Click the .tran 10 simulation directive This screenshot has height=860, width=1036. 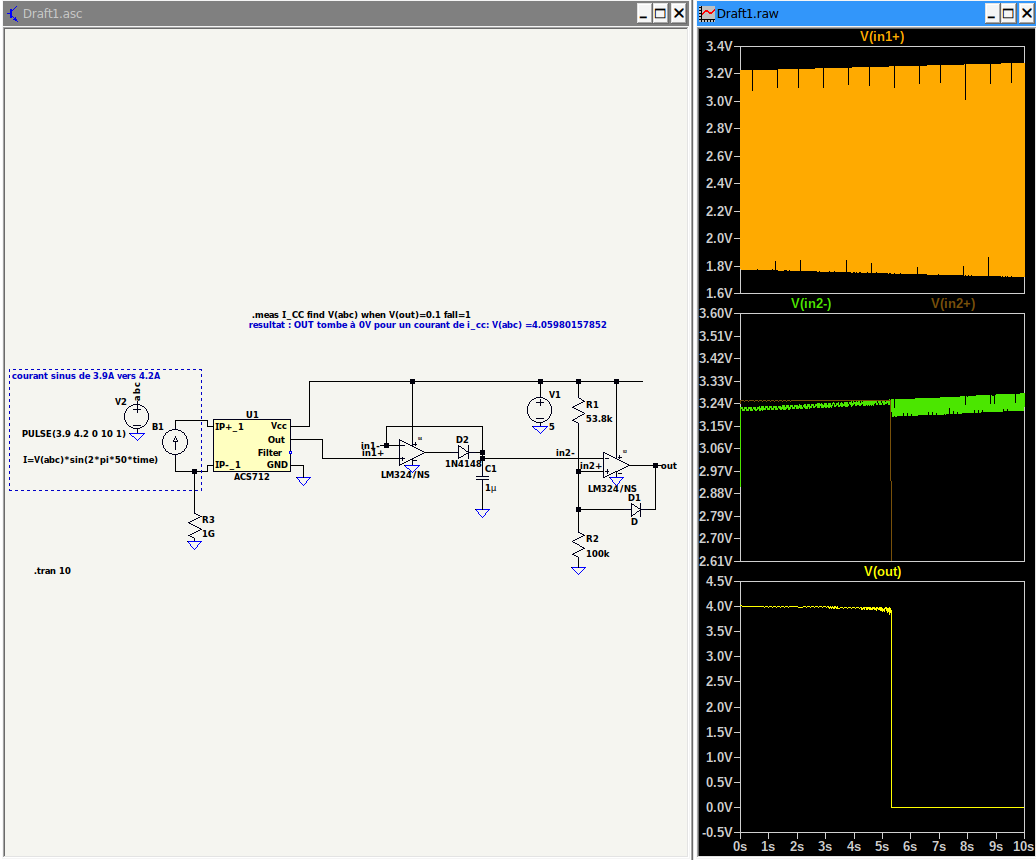click(52, 571)
